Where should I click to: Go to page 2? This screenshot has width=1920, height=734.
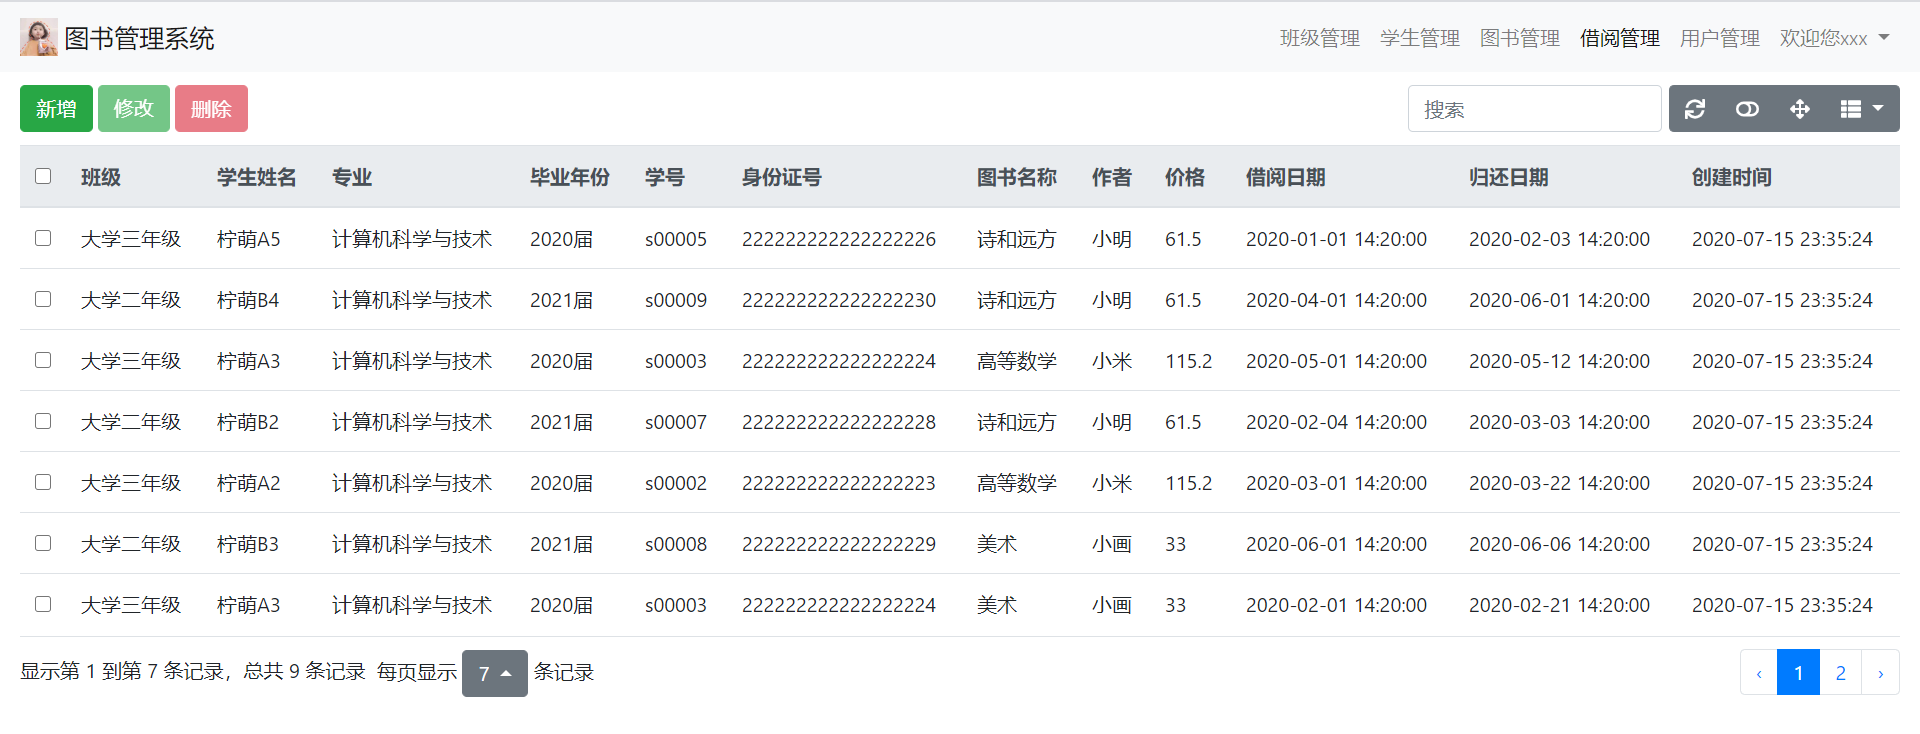tap(1840, 673)
